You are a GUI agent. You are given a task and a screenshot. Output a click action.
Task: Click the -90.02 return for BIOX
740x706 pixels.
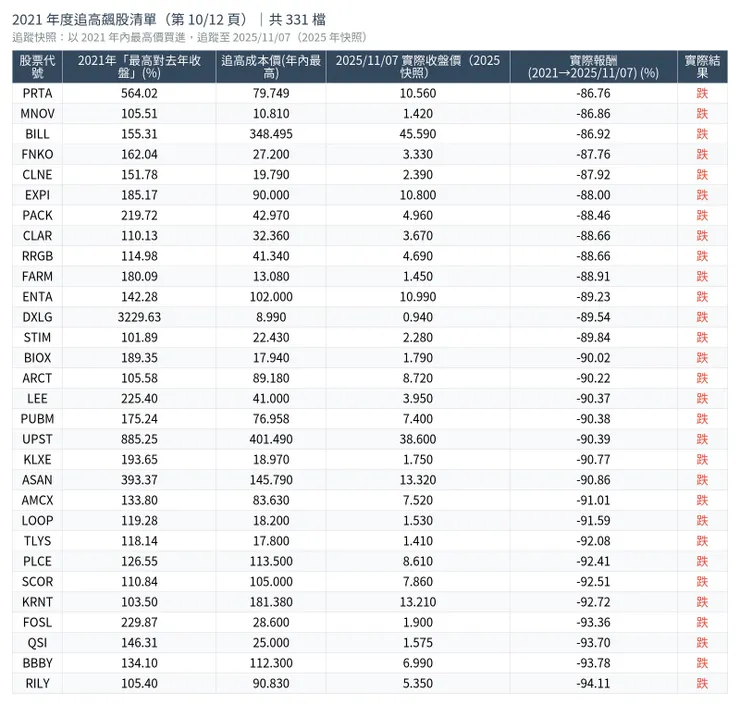593,358
